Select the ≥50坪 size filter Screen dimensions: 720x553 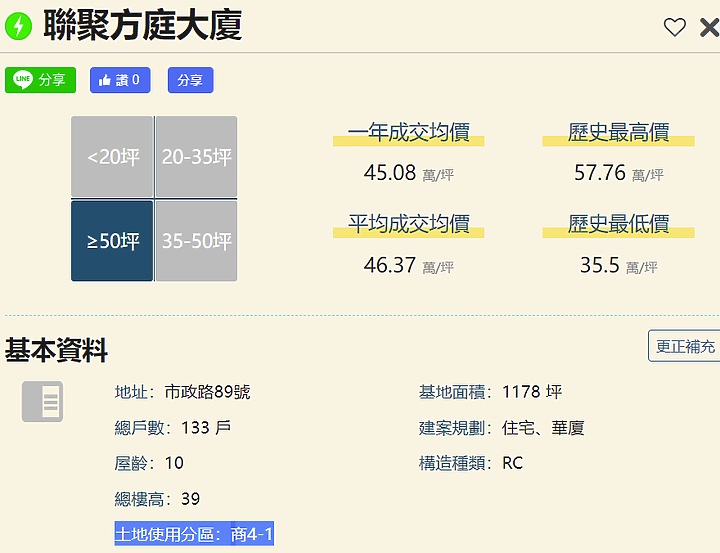pos(112,241)
